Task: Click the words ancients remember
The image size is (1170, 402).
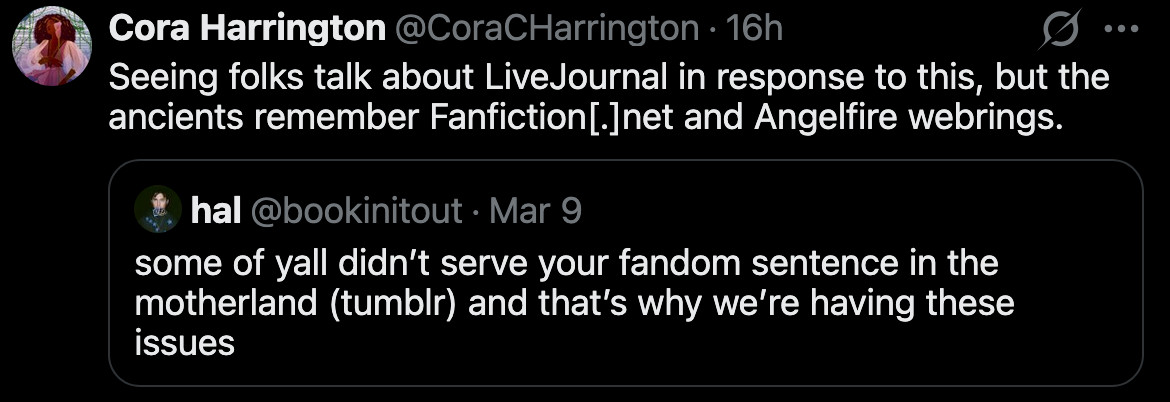Action: click(x=265, y=118)
